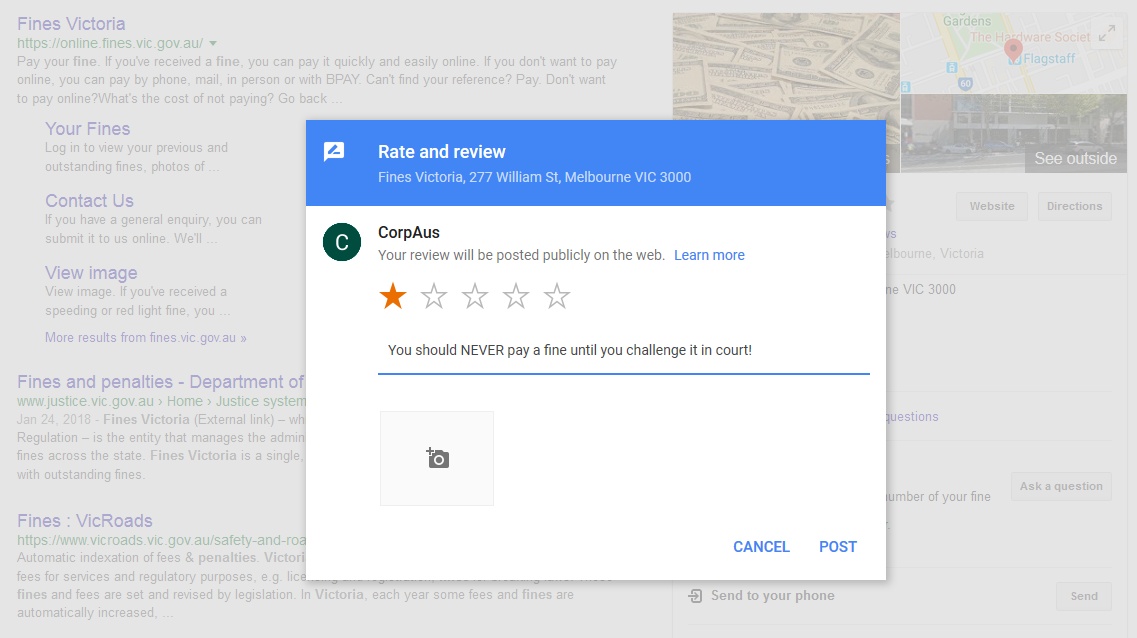Click the Website button in side panel
This screenshot has width=1137, height=638.
(991, 206)
